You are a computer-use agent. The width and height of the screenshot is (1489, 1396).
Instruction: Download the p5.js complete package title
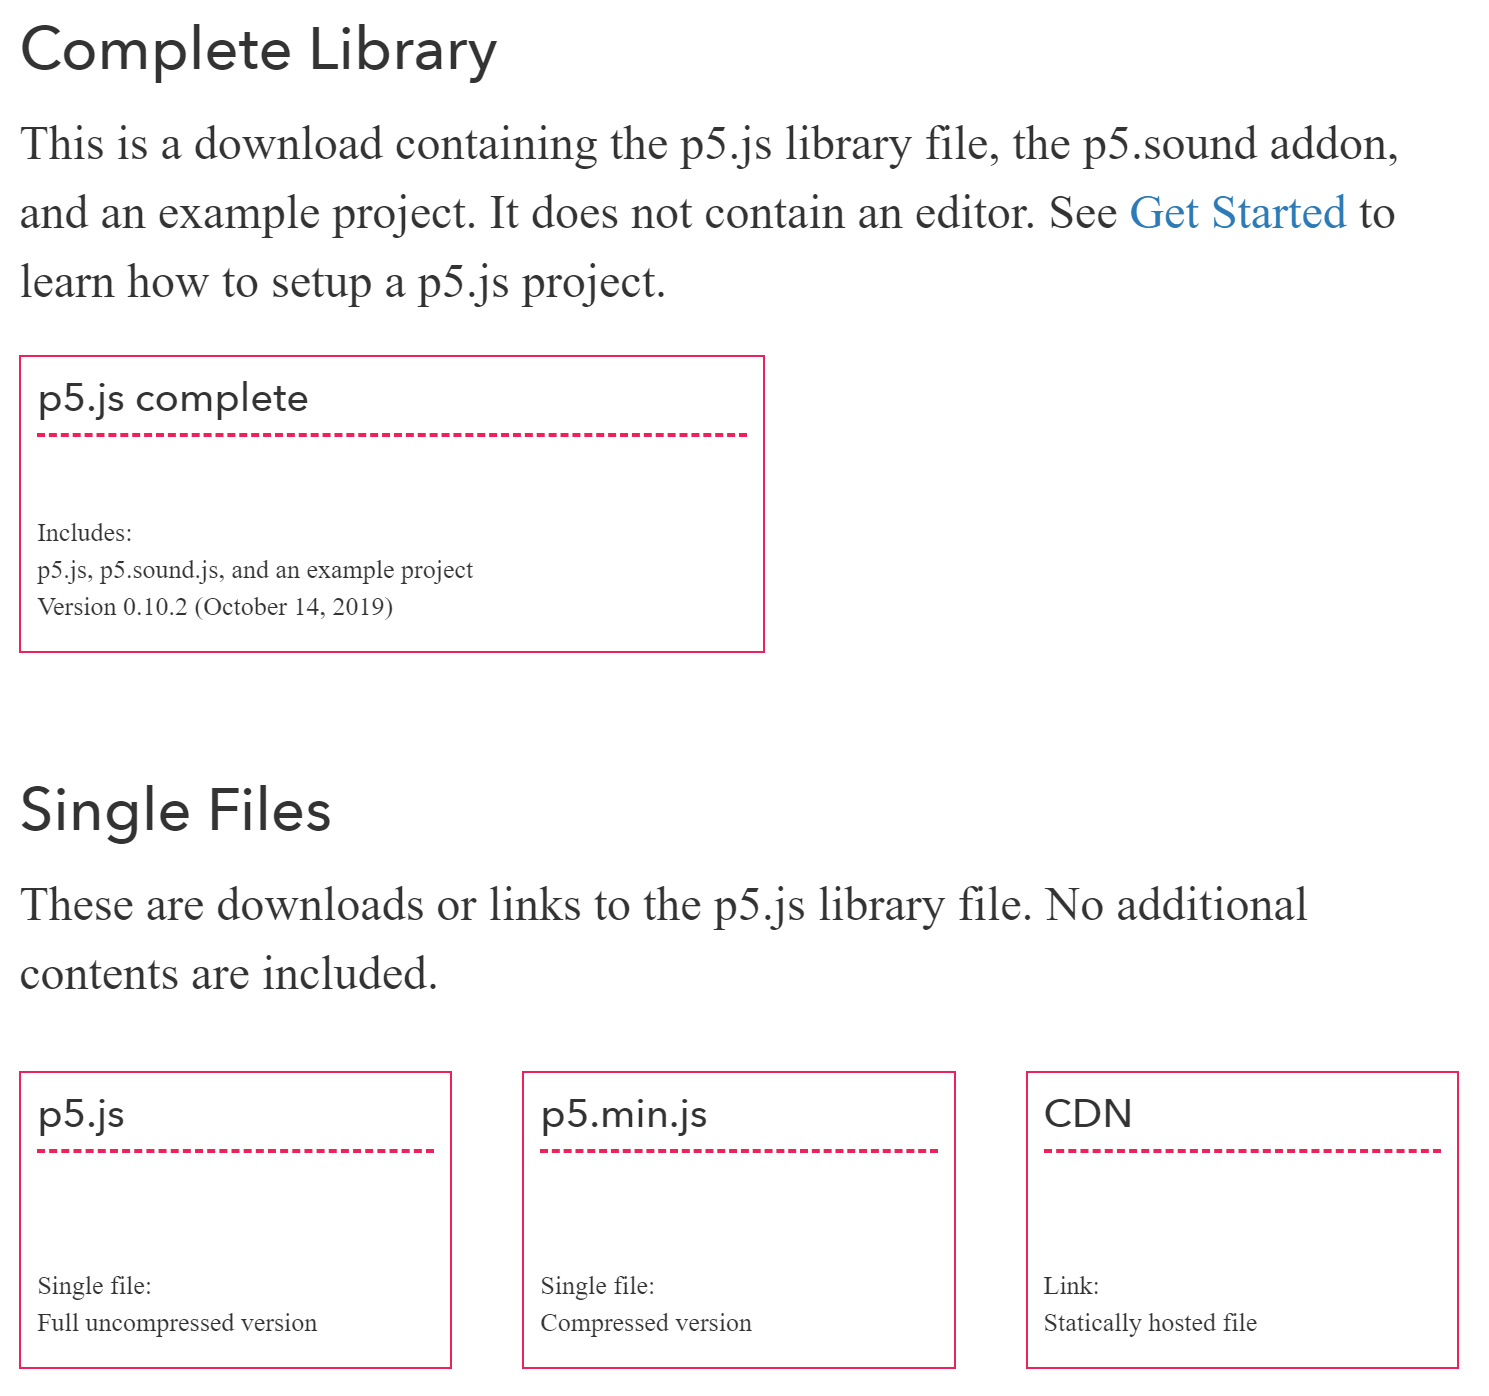[173, 399]
